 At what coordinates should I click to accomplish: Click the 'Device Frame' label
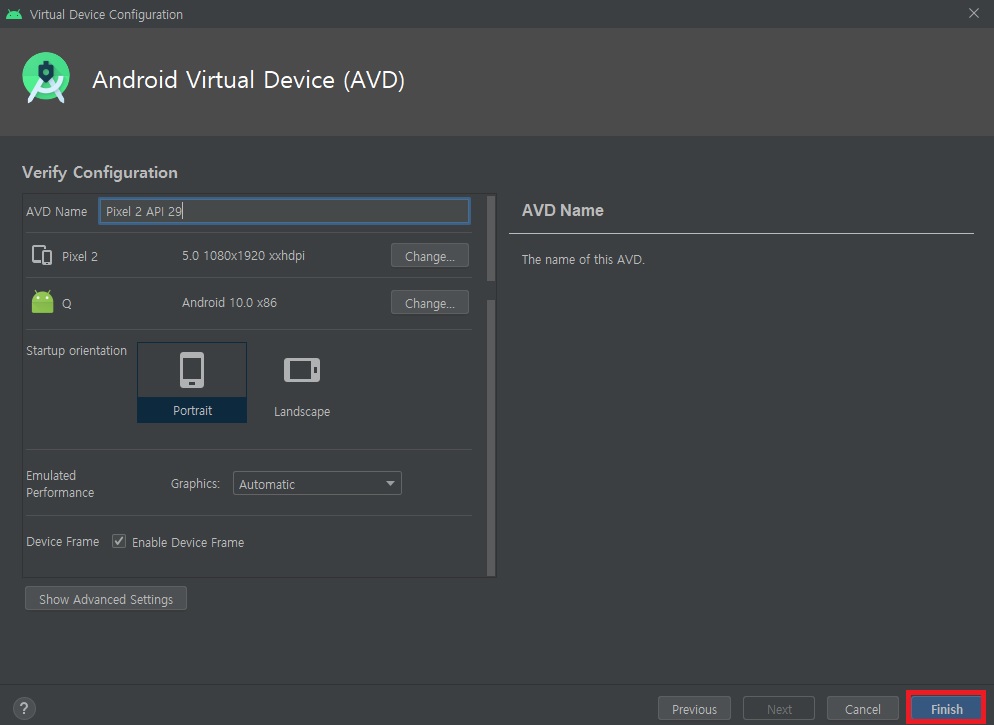tap(63, 541)
